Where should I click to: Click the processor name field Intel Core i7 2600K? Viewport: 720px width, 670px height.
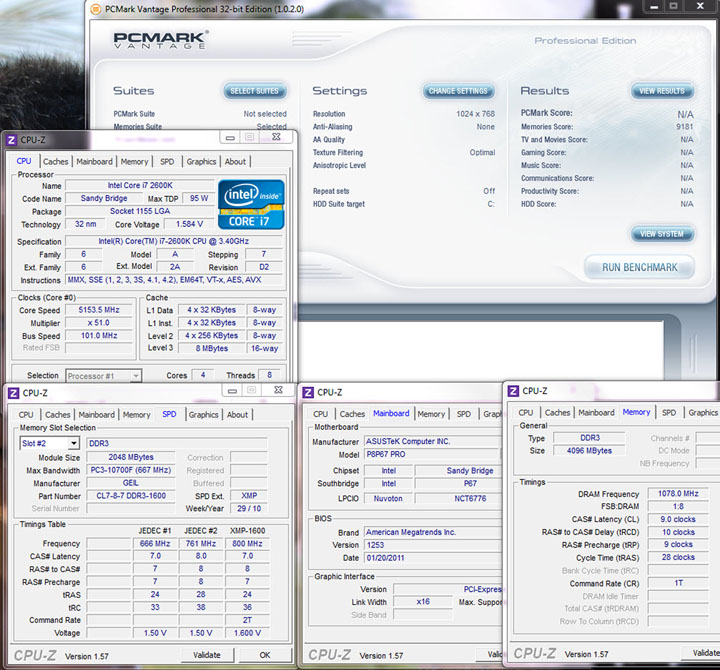pos(140,186)
